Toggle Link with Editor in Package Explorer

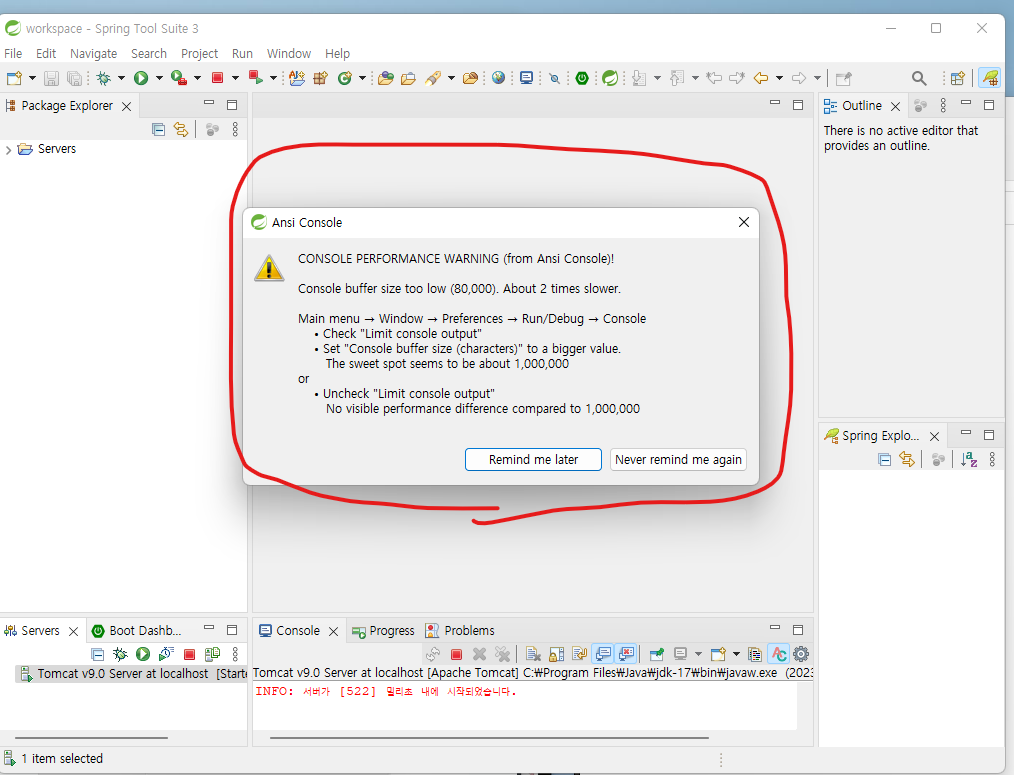coord(181,129)
